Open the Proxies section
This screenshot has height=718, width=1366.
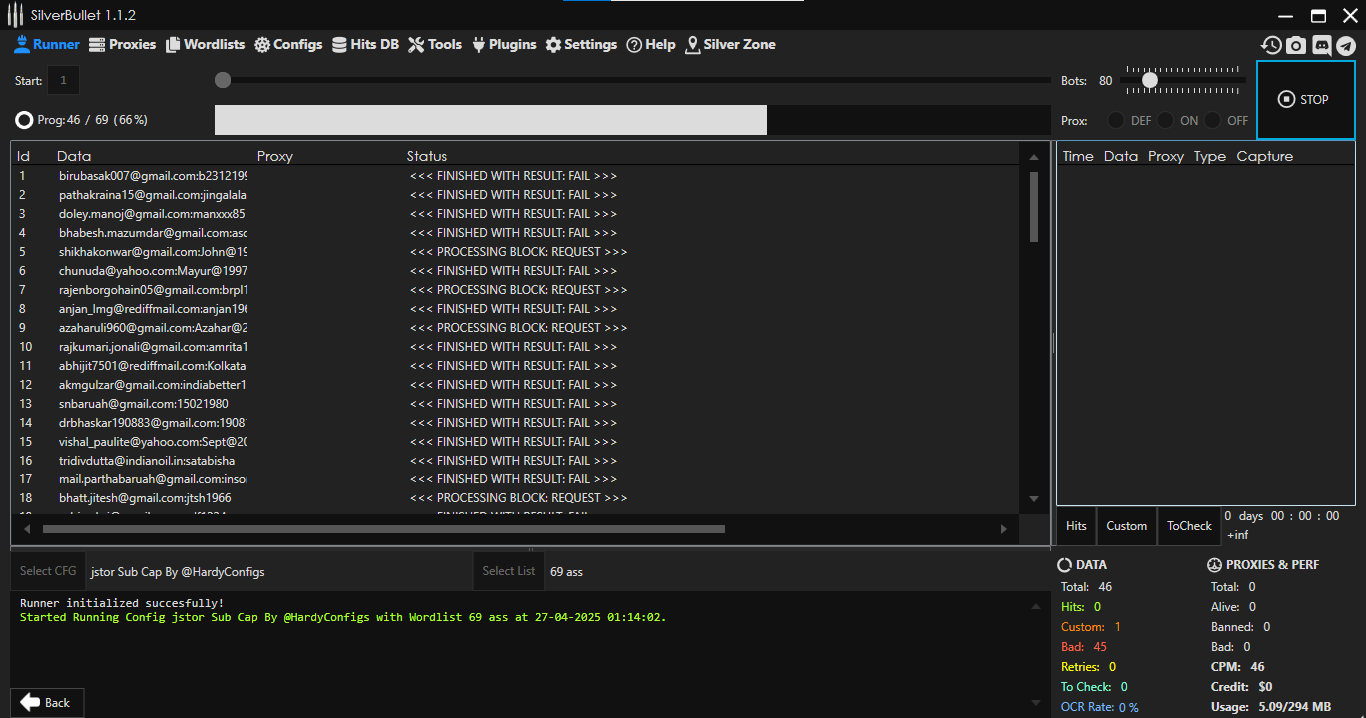[123, 44]
